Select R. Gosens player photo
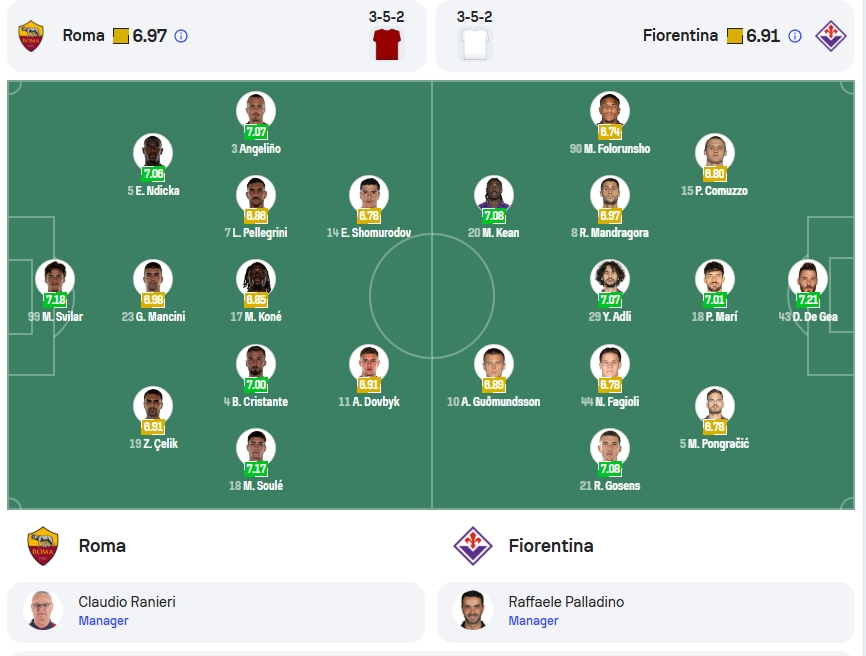This screenshot has width=866, height=656. tap(610, 447)
